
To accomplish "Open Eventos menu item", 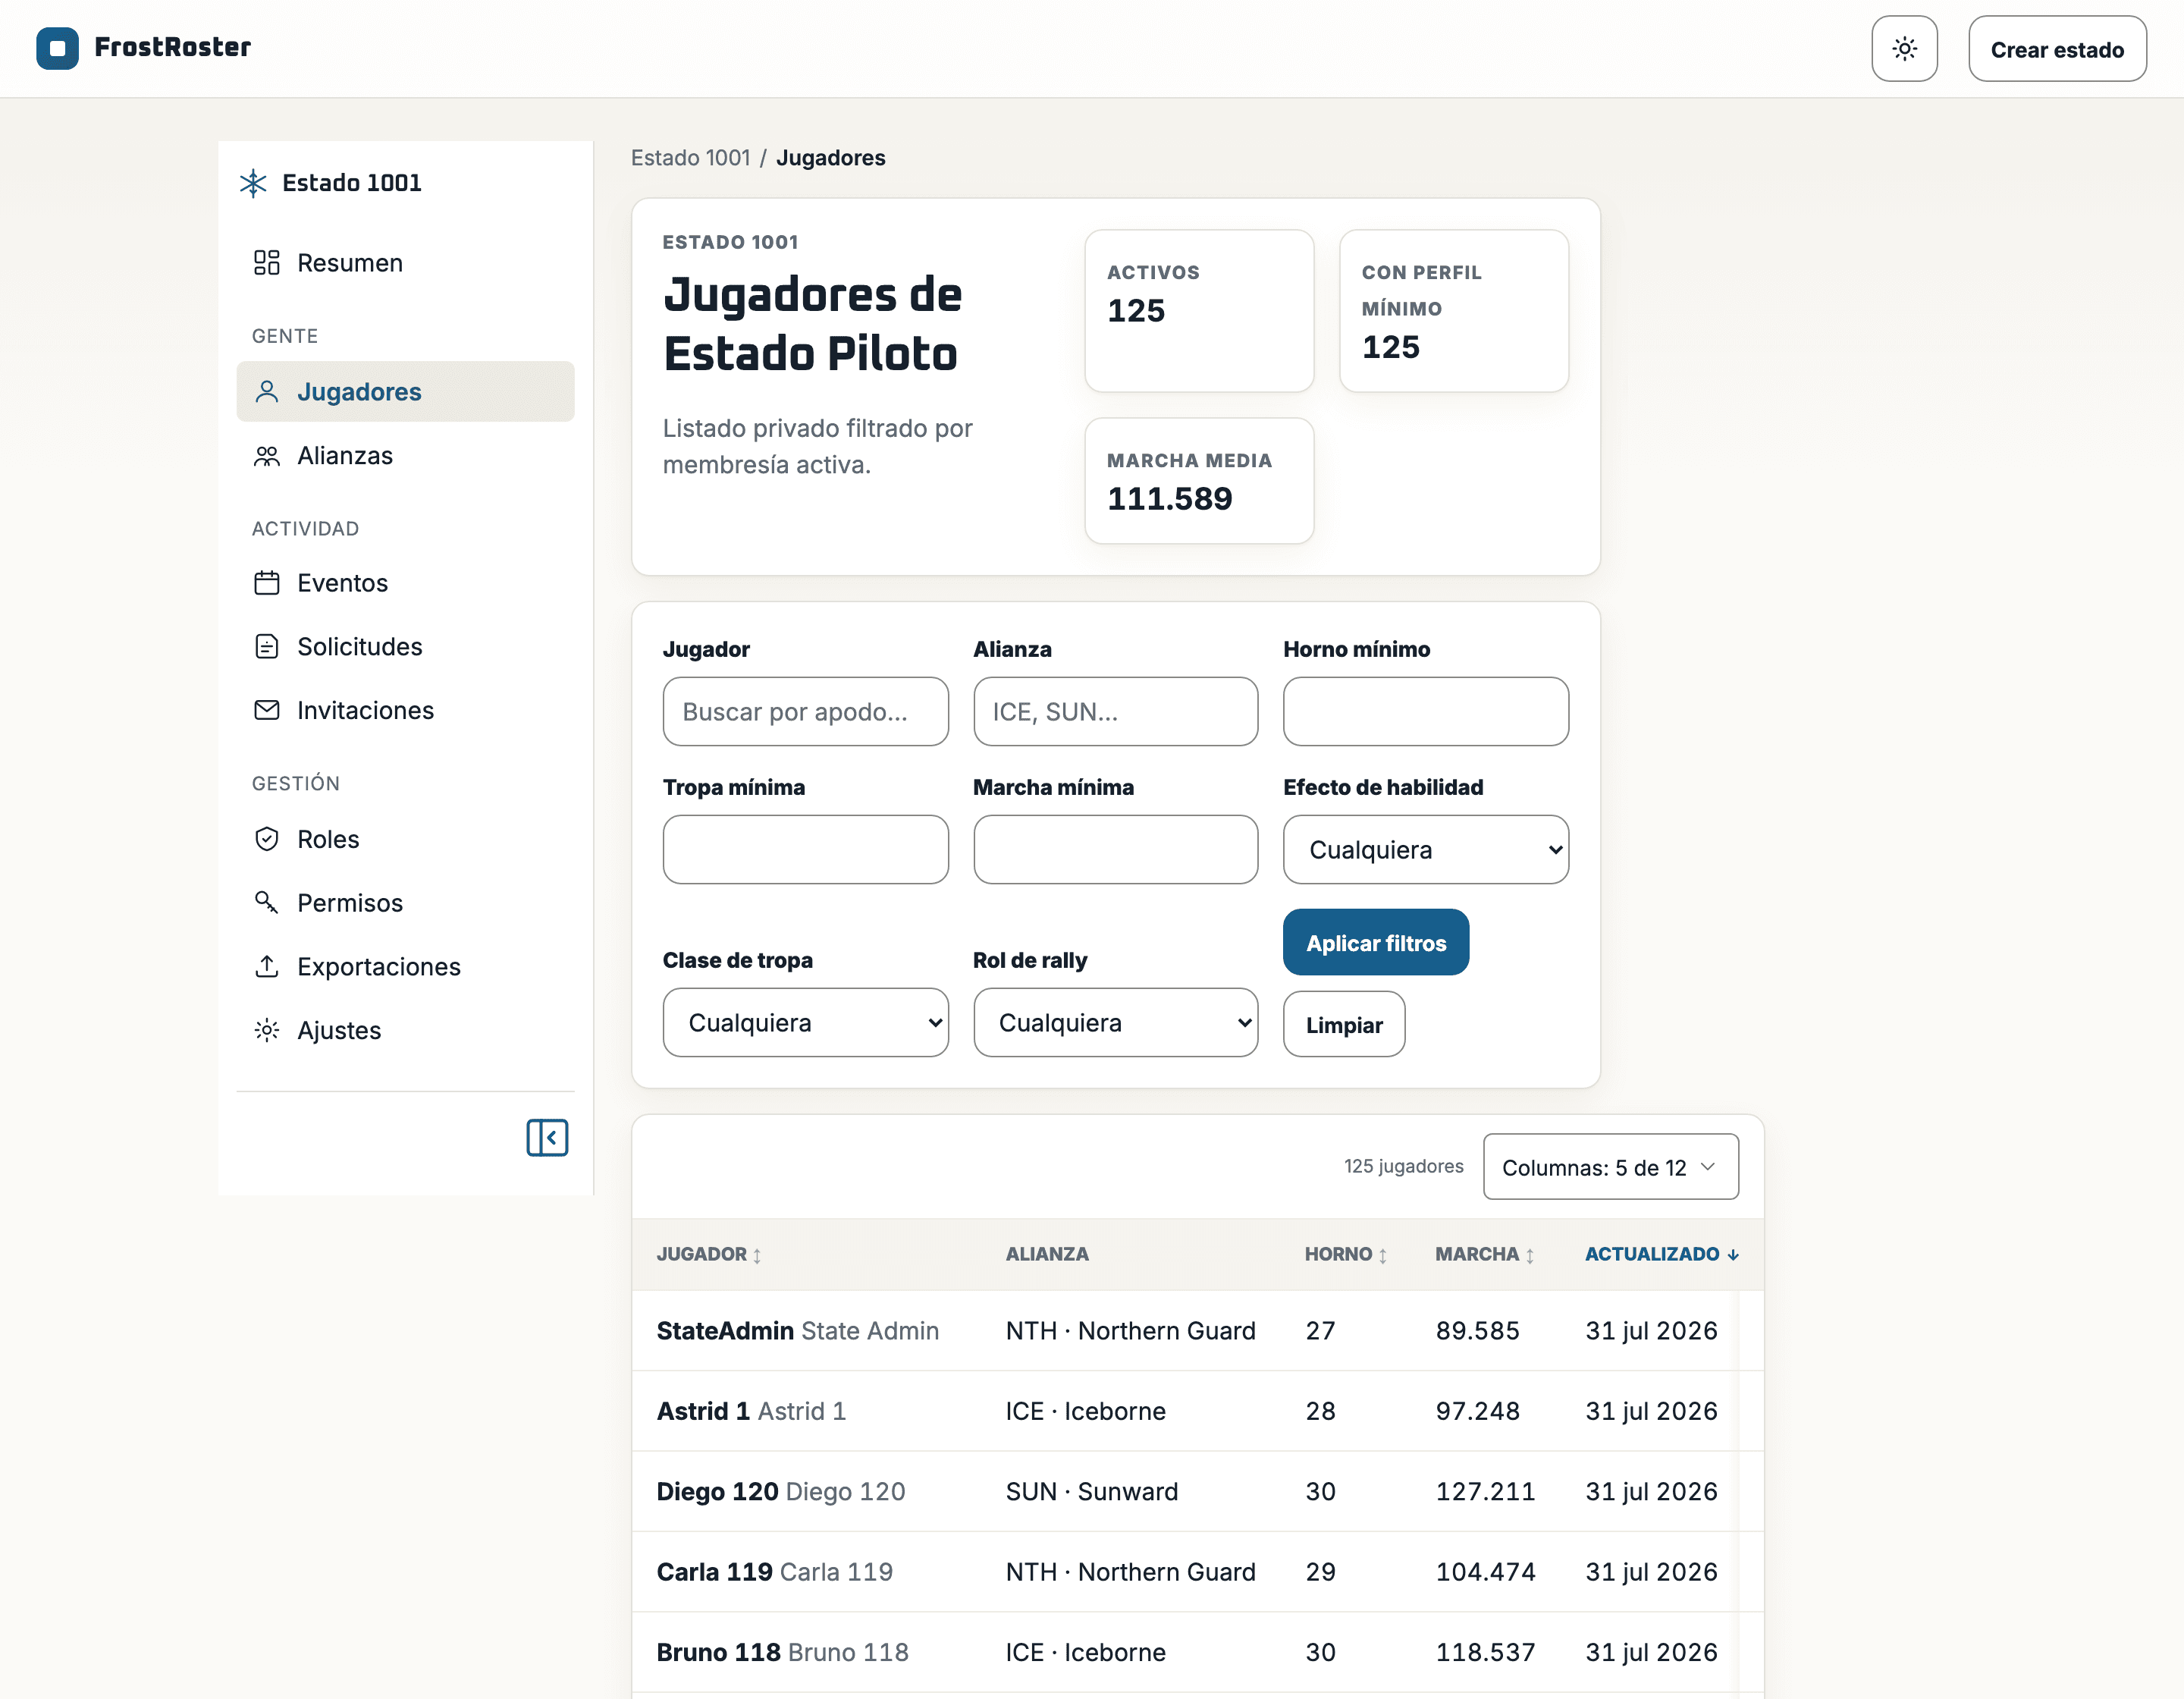I will 405,583.
